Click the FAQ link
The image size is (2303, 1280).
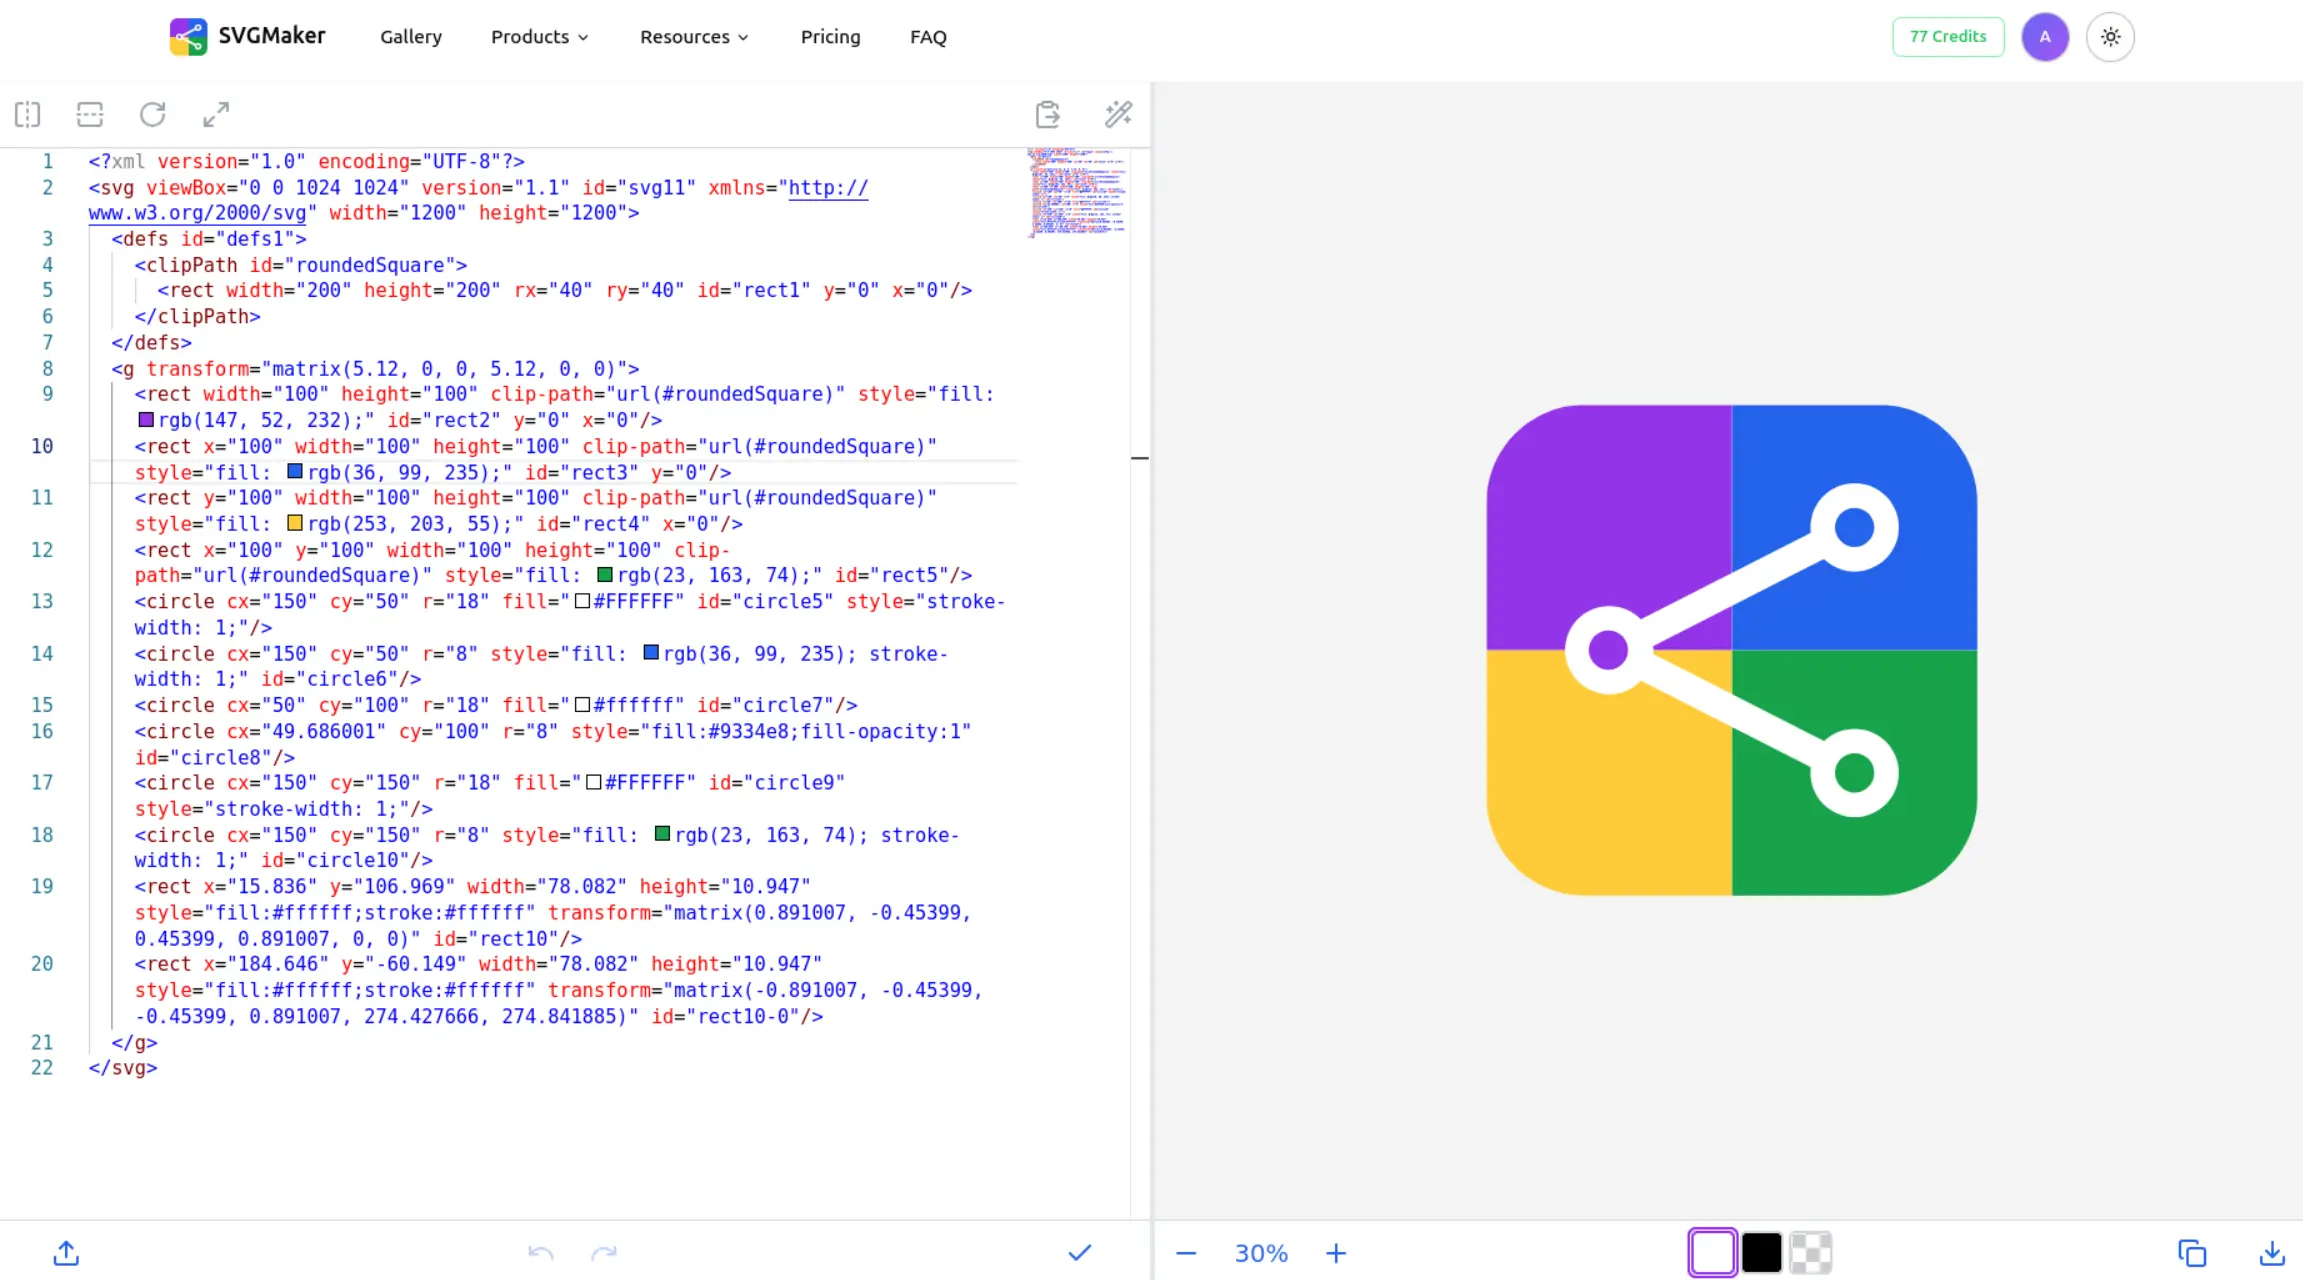(x=928, y=37)
